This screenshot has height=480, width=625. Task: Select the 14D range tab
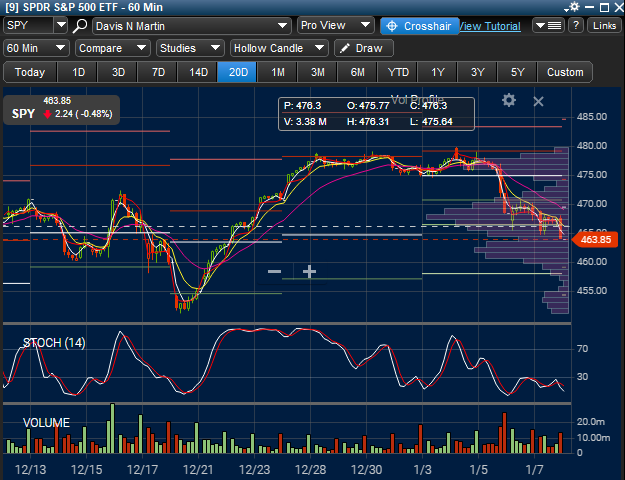click(198, 72)
